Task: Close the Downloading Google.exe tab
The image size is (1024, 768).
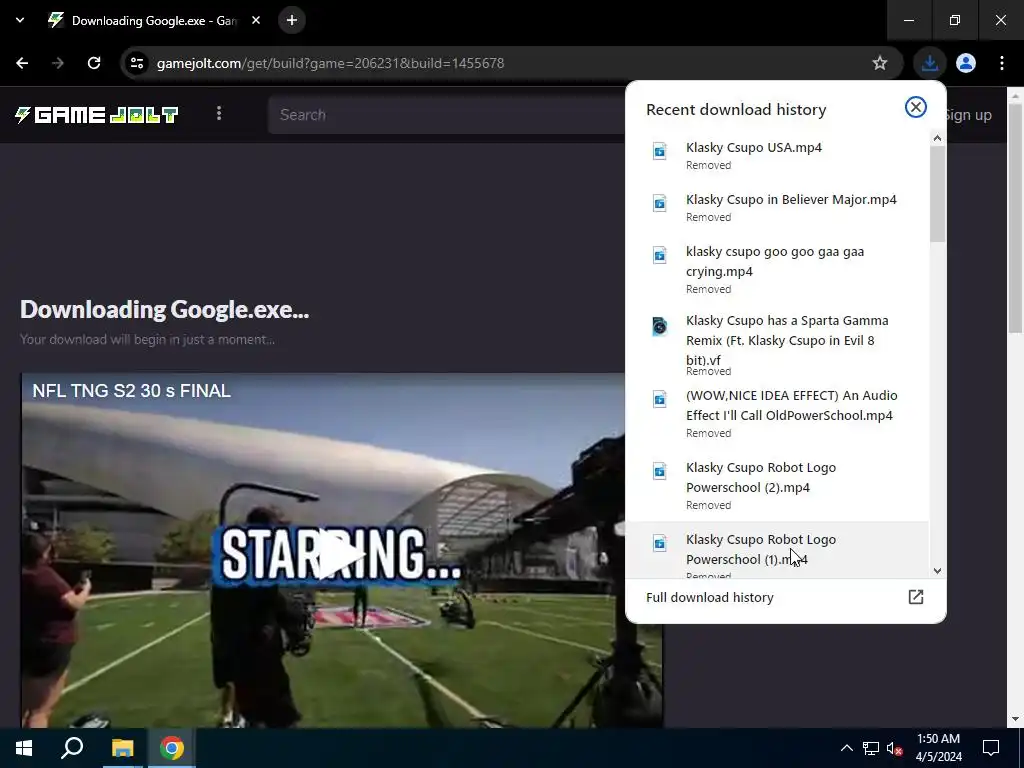Action: [x=256, y=20]
